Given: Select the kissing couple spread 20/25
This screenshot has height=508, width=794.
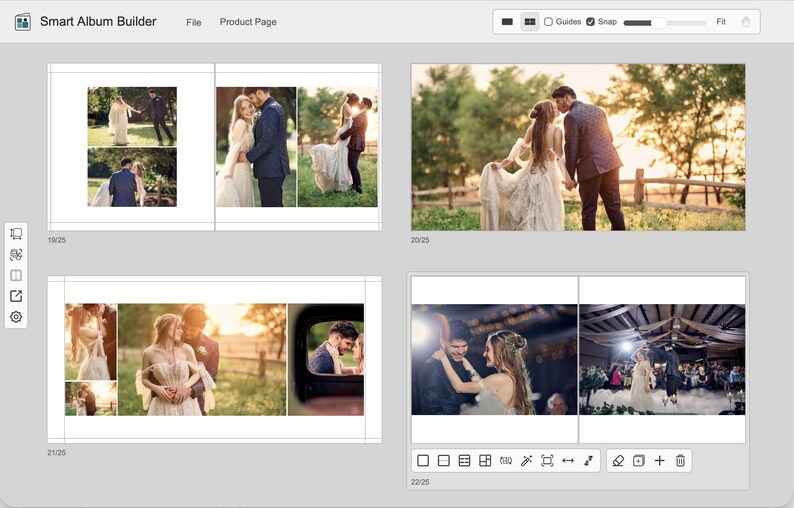Looking at the screenshot, I should 578,147.
